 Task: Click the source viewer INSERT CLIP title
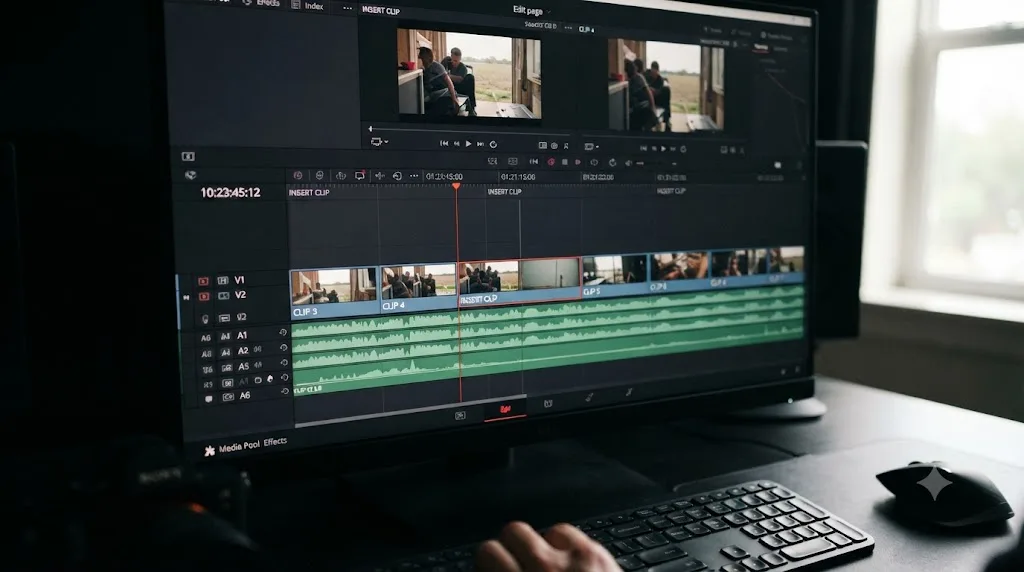[381, 11]
